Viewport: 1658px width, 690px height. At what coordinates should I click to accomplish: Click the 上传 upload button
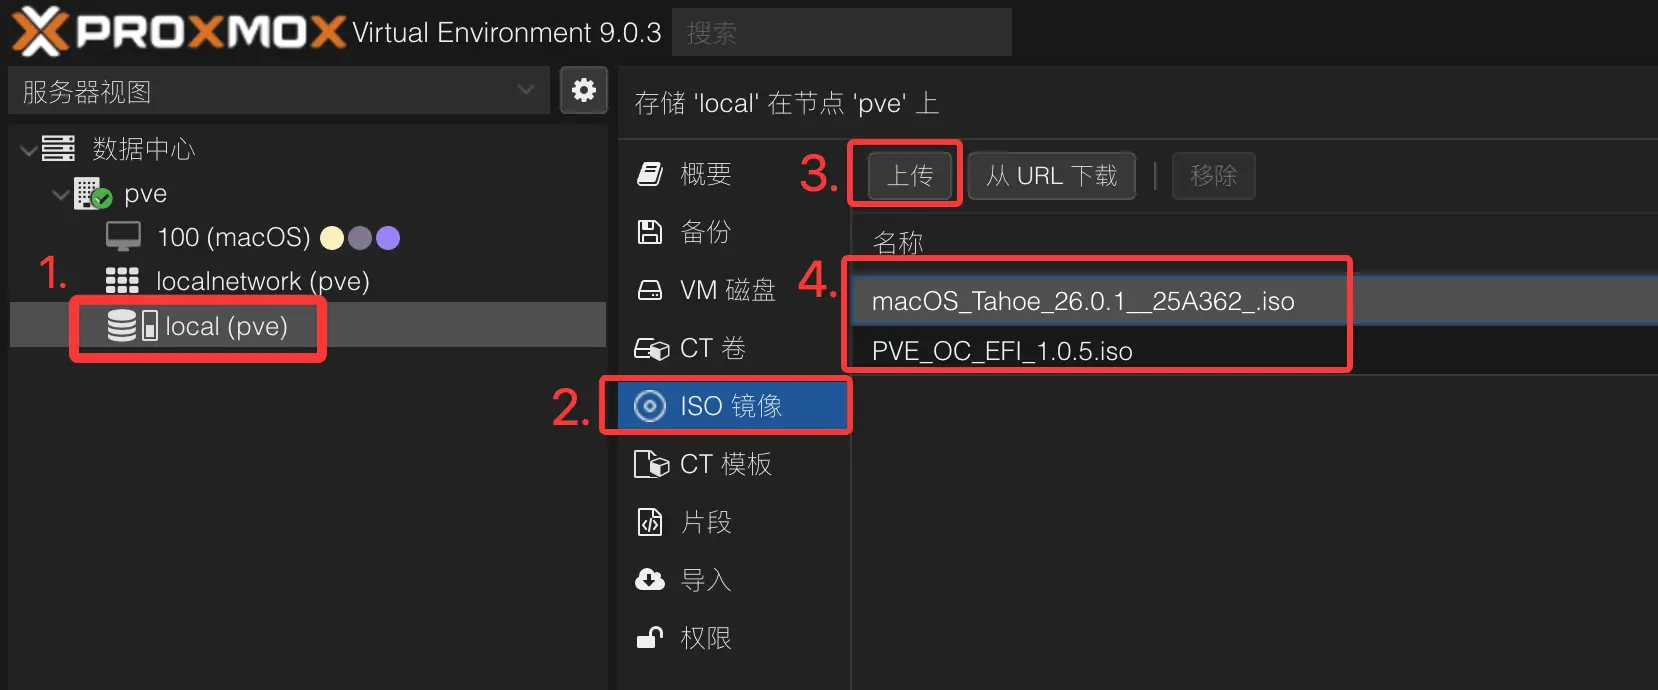[909, 175]
